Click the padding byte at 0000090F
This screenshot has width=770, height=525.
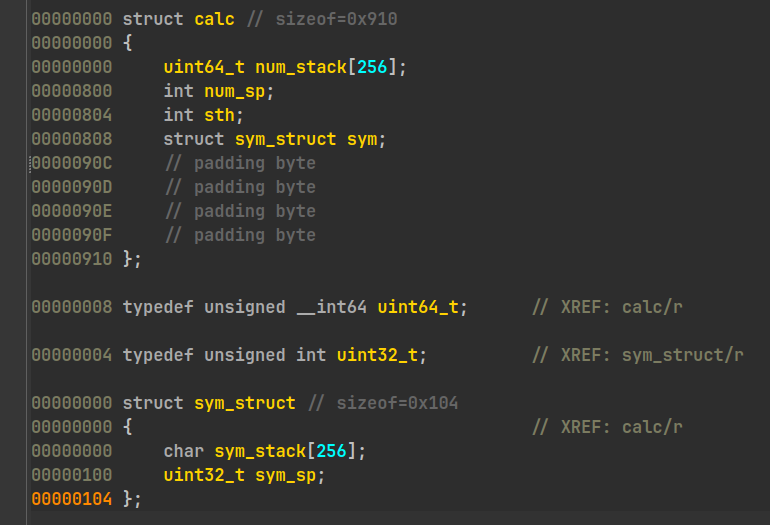tap(240, 235)
